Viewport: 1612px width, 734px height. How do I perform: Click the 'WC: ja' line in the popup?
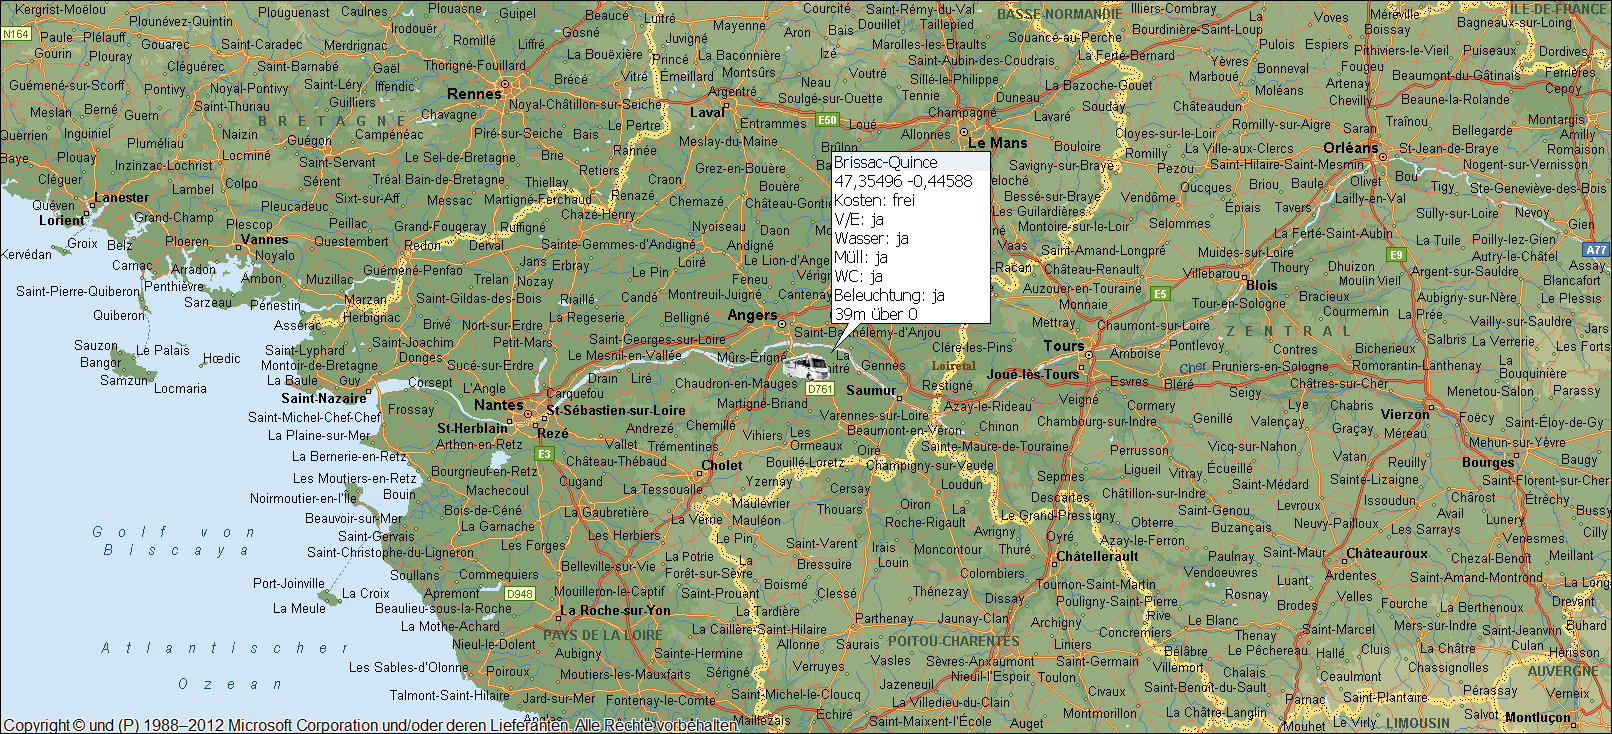click(859, 276)
